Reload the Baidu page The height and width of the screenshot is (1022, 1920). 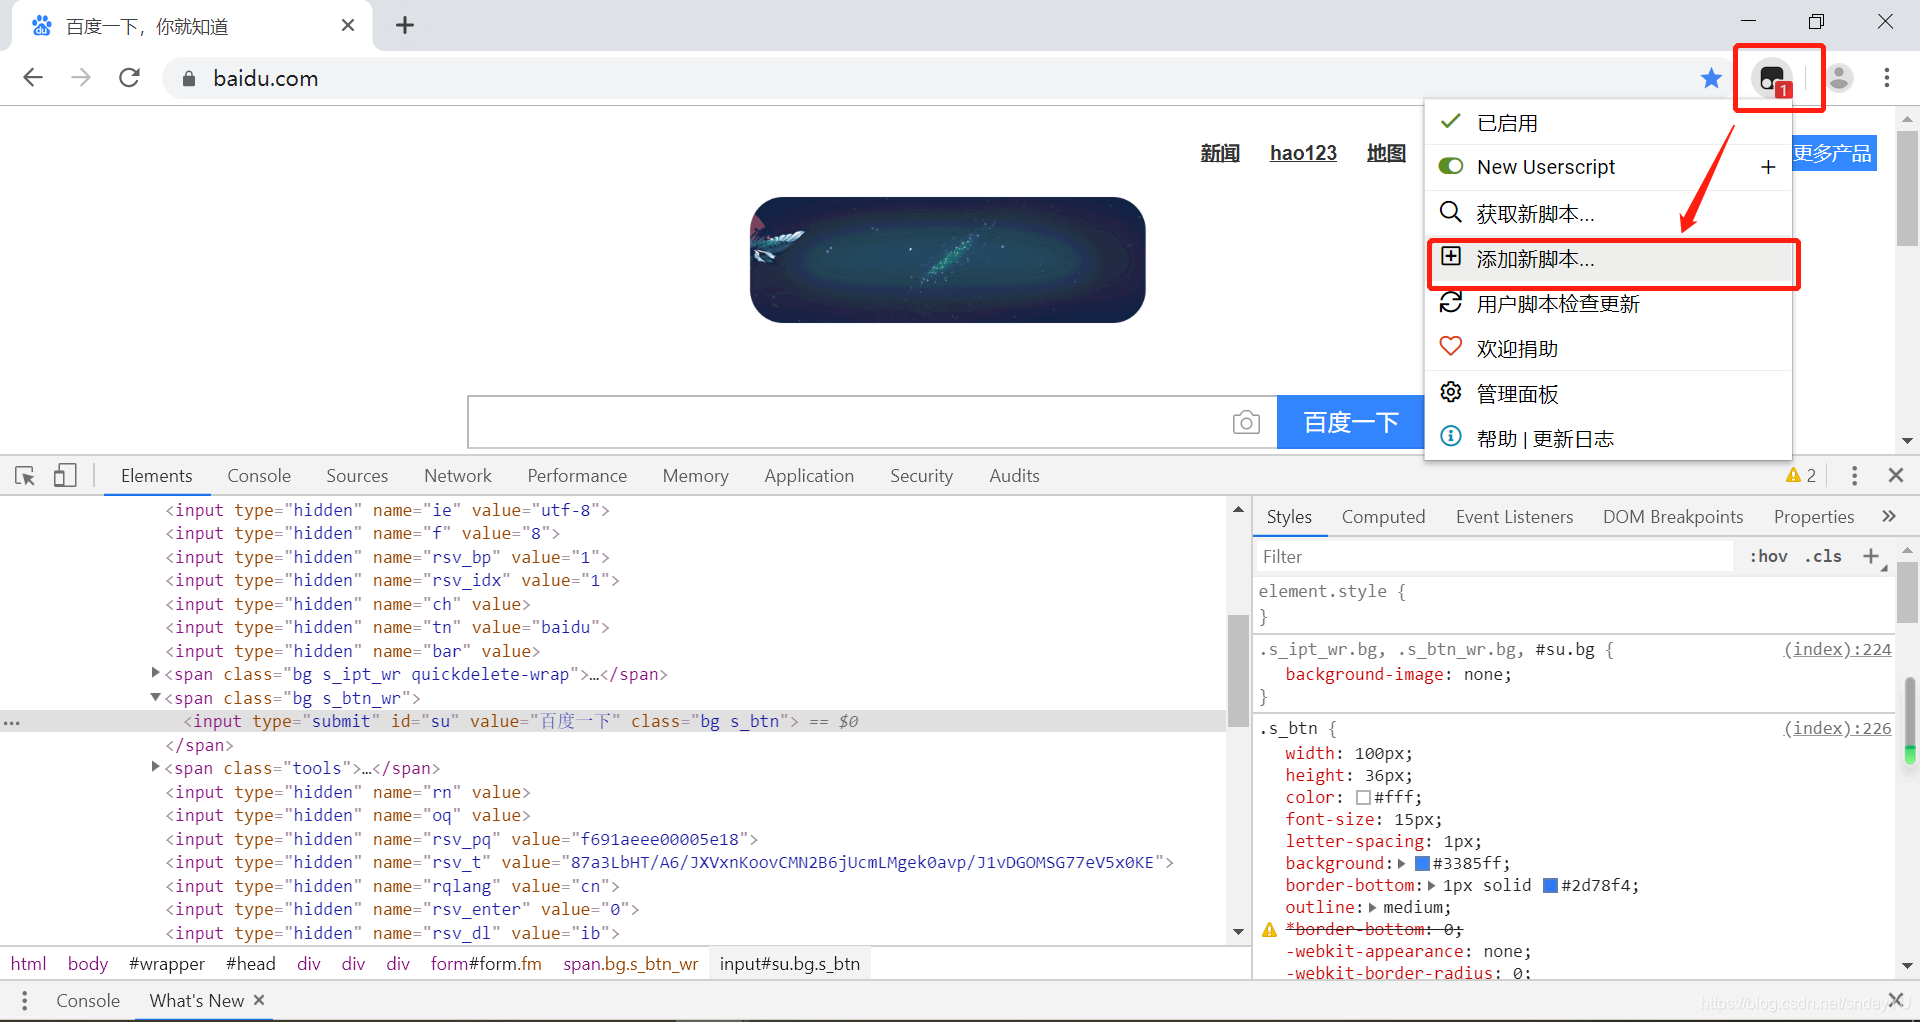point(129,78)
